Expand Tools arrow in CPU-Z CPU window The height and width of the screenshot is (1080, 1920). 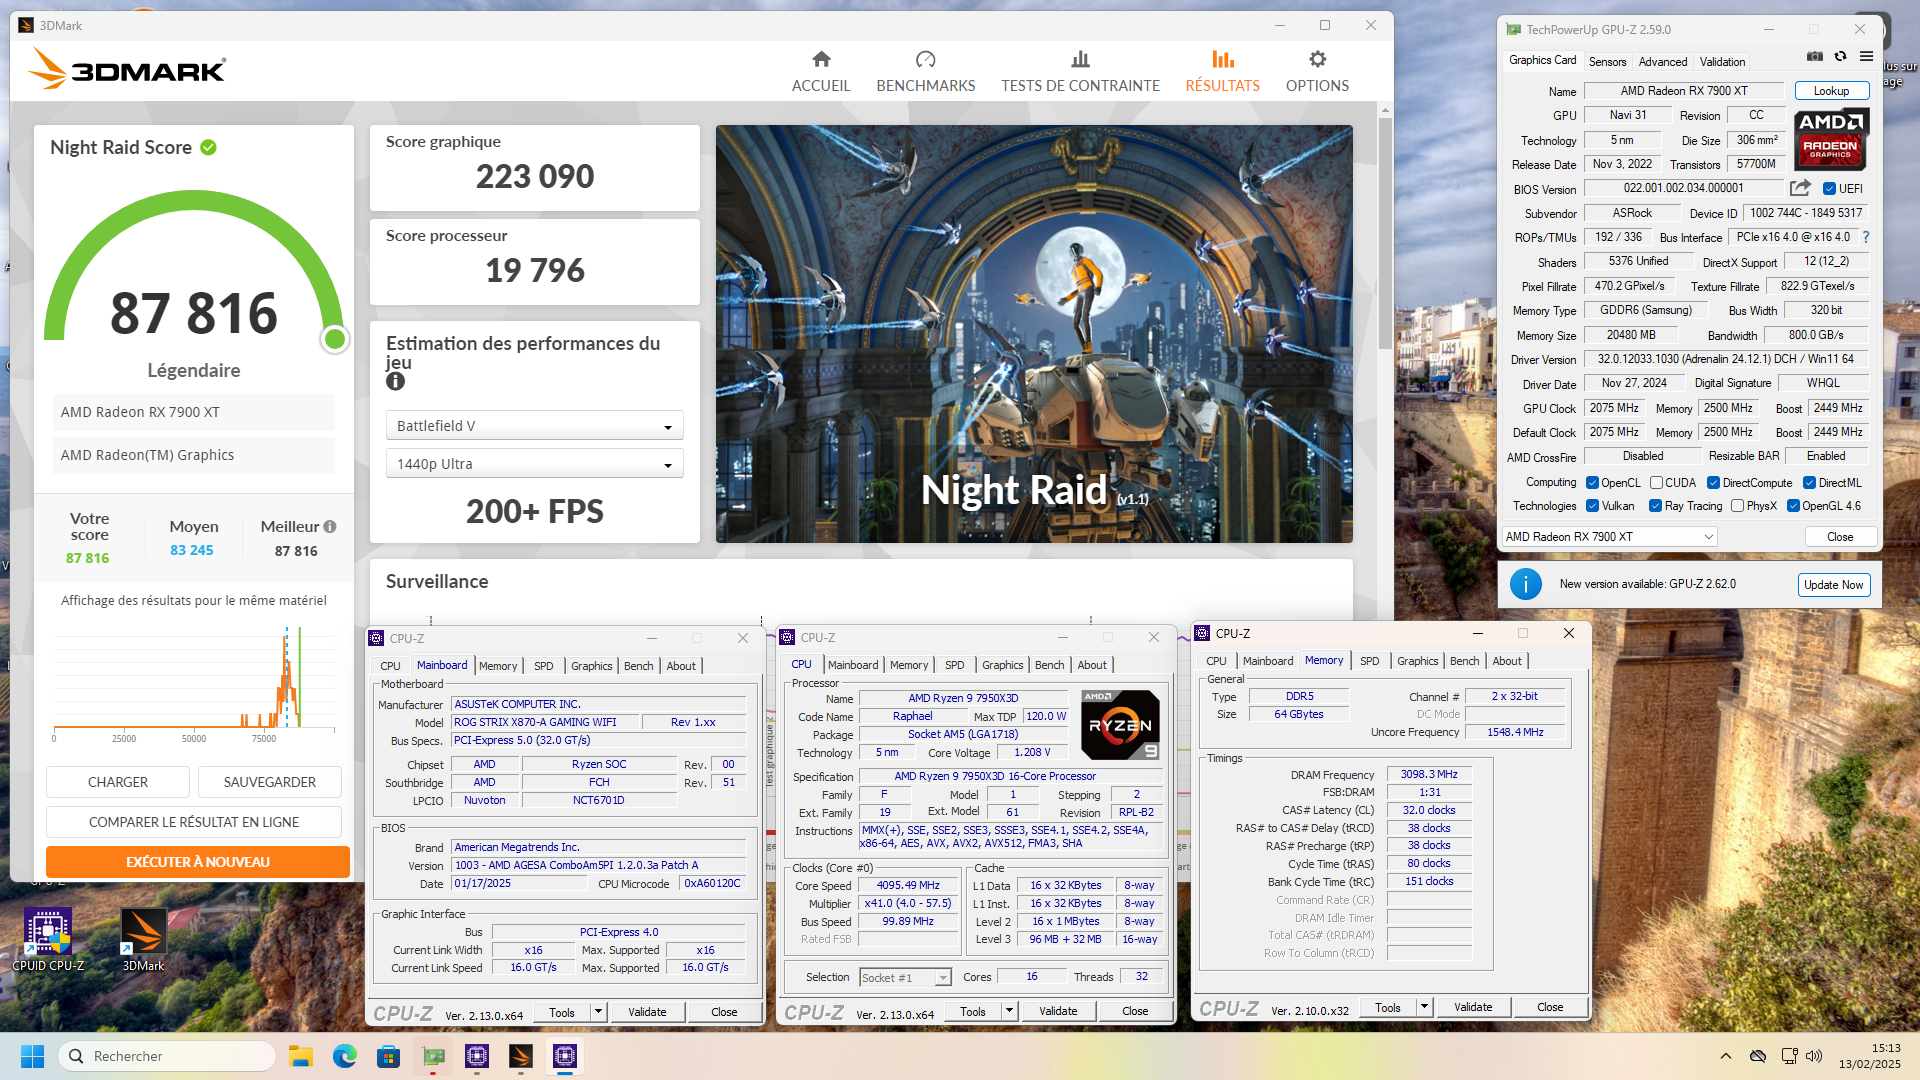(1009, 1011)
